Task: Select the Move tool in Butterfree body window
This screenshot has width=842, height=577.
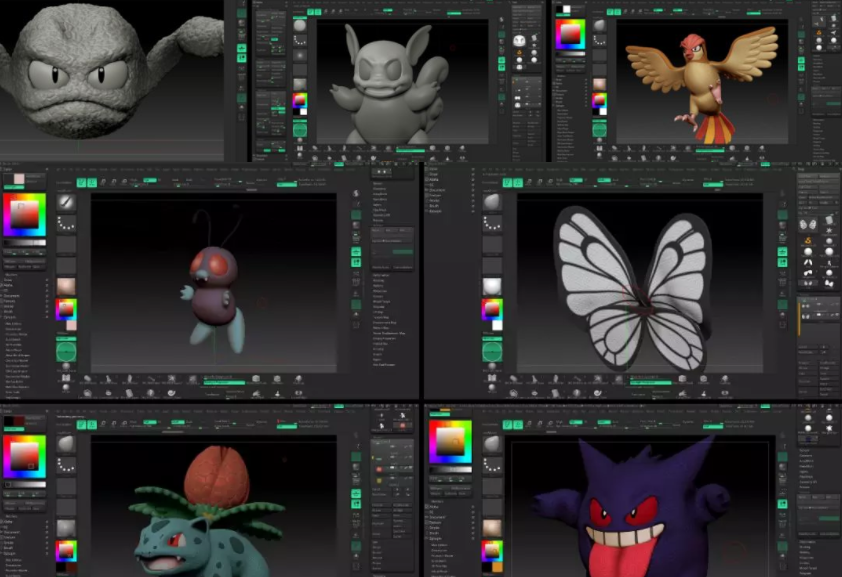Action: 104,183
